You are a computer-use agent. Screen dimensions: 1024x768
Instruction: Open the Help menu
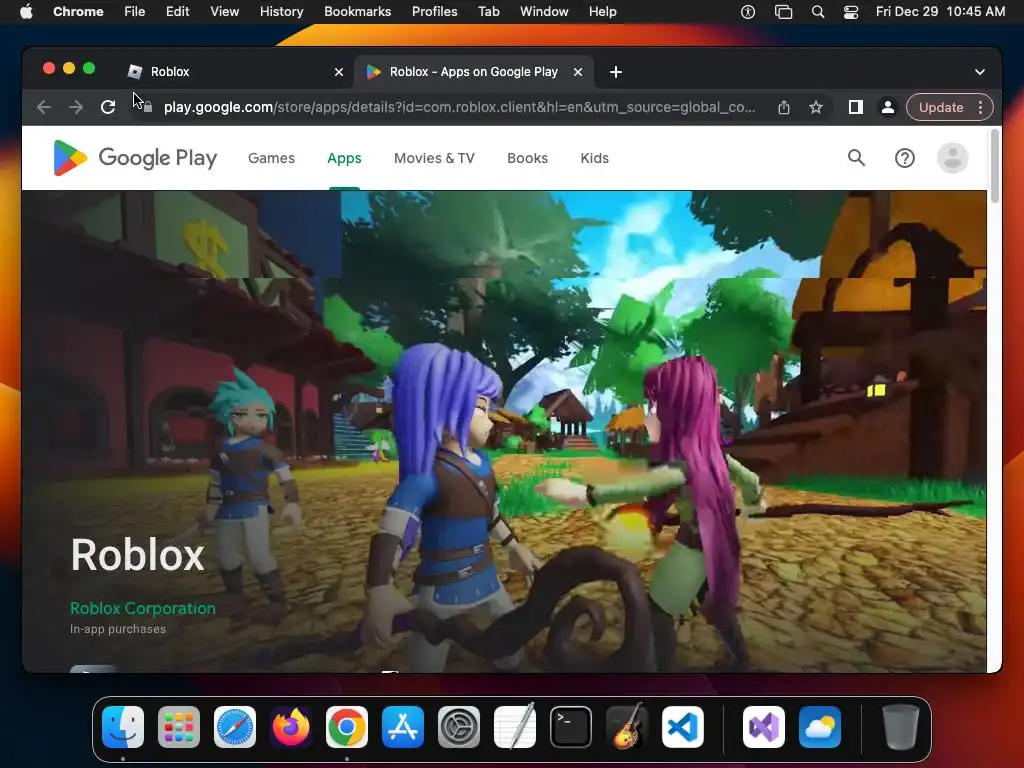603,12
